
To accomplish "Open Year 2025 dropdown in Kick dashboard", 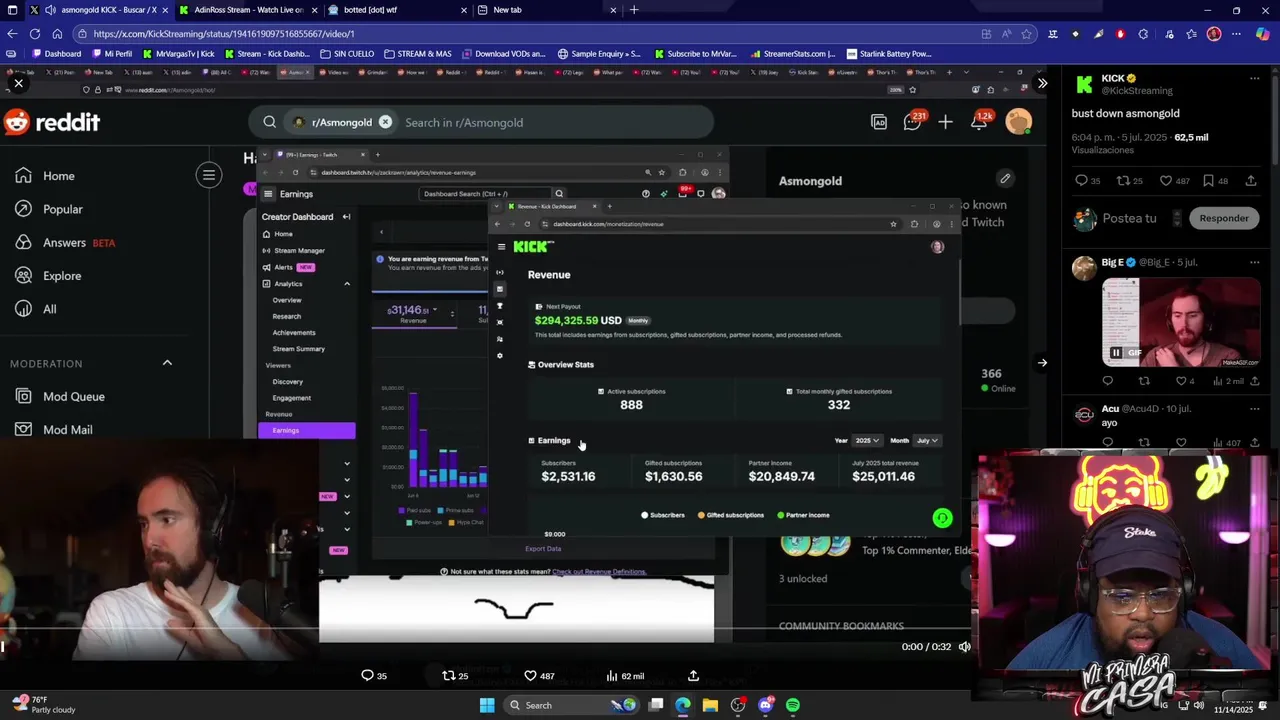I will 866,441.
